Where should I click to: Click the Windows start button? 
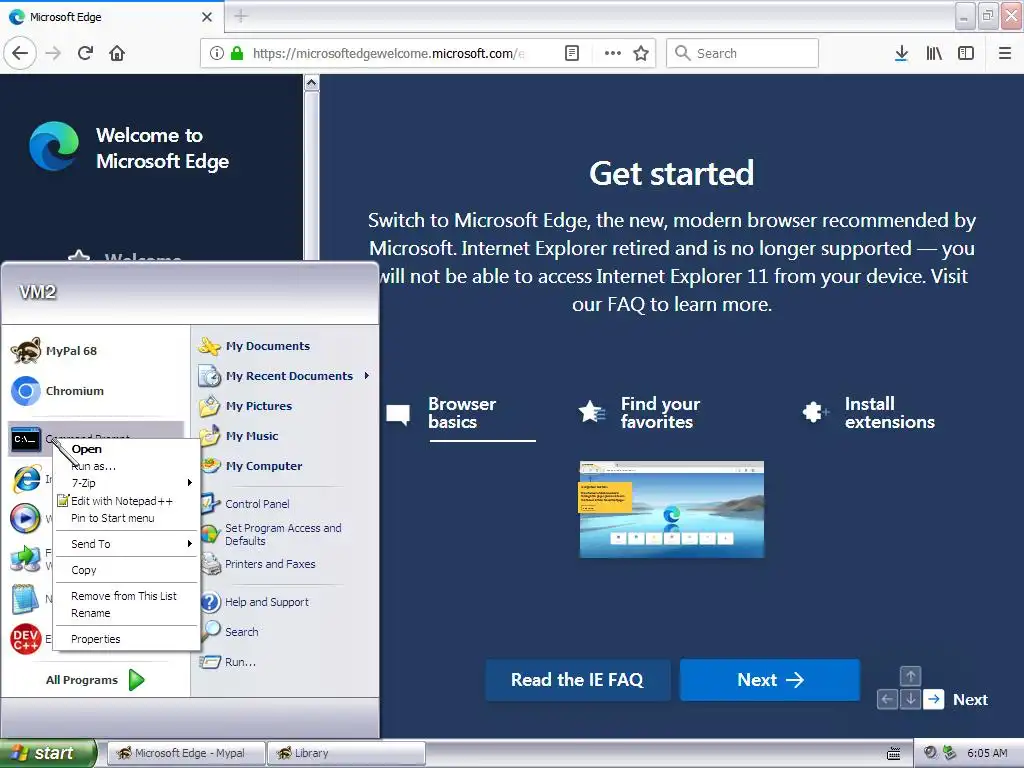(48, 753)
